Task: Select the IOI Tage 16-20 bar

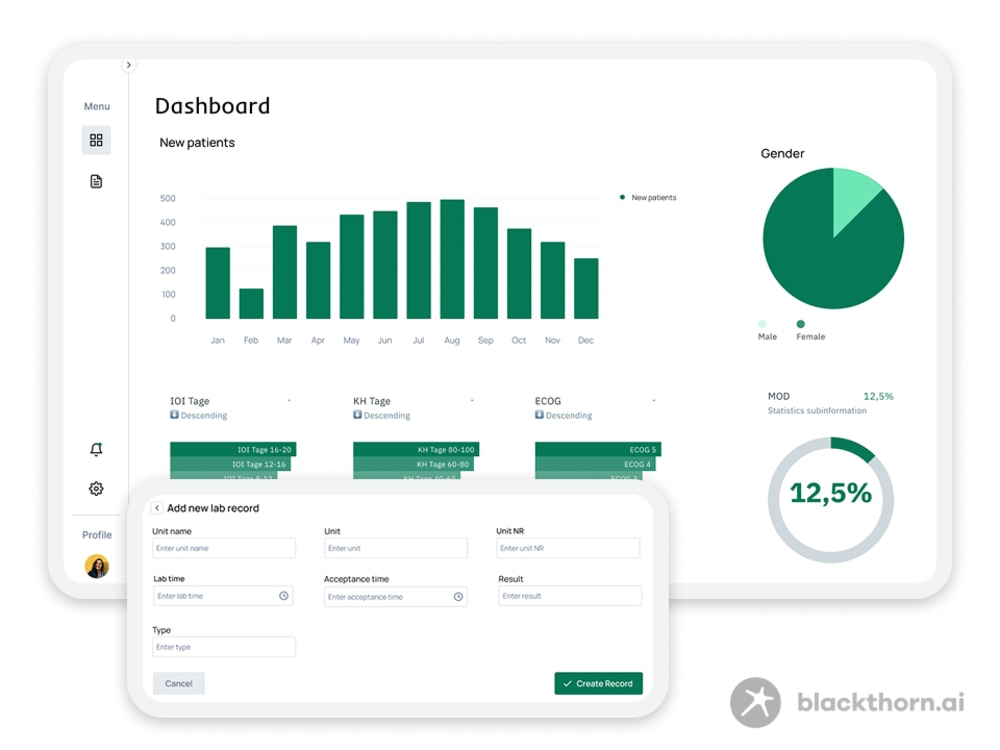Action: tap(233, 449)
